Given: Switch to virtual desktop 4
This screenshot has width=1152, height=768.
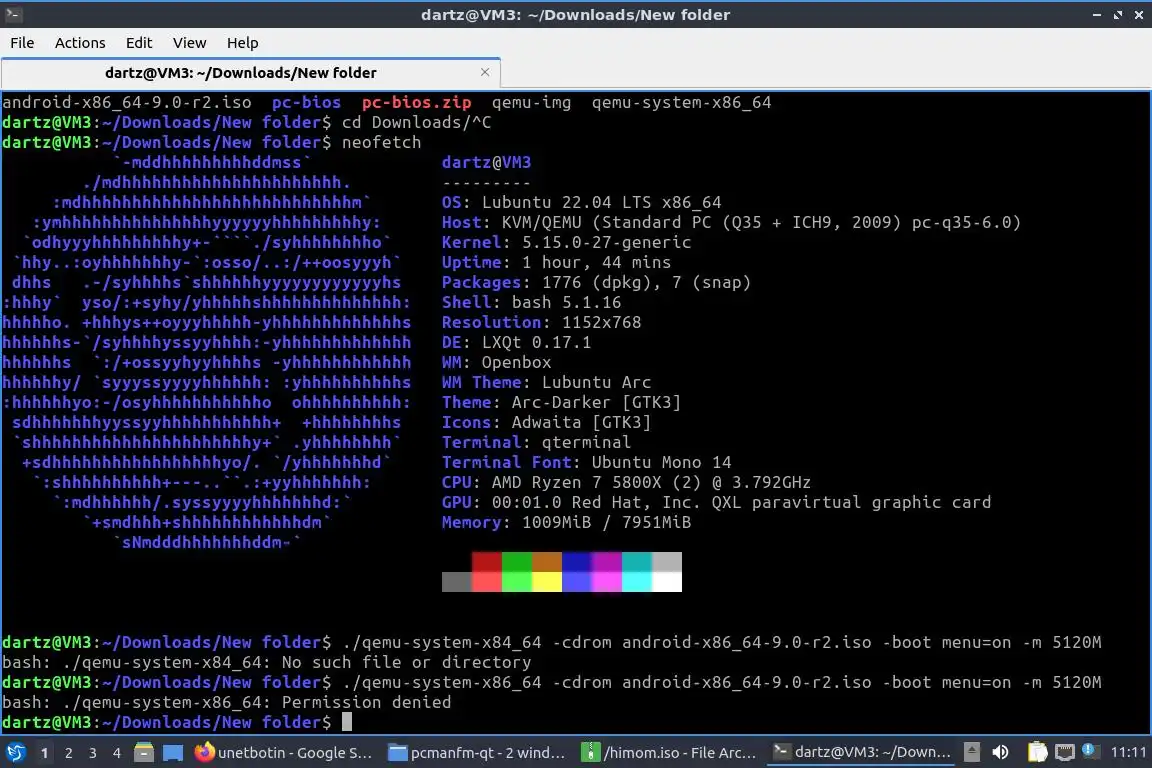Looking at the screenshot, I should tap(117, 753).
